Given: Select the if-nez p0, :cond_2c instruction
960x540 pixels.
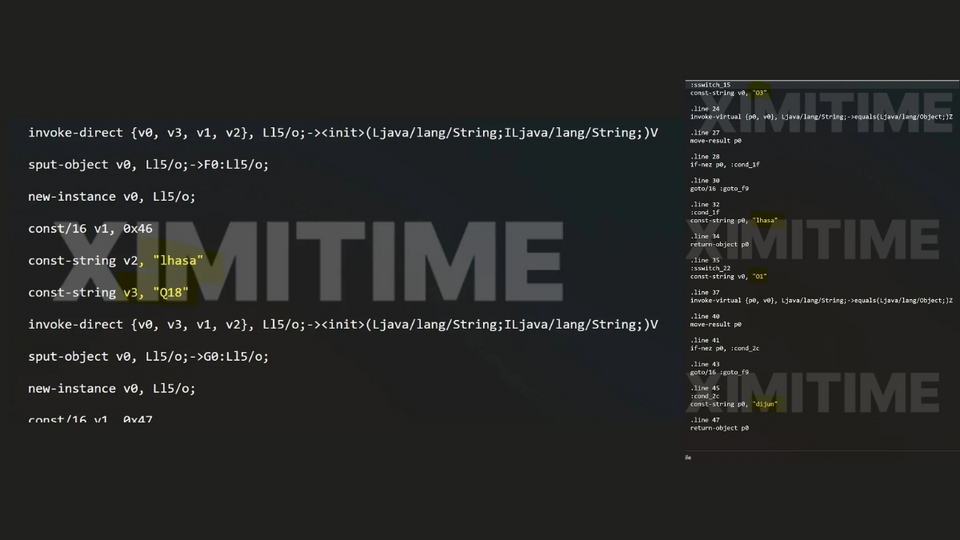Looking at the screenshot, I should 725,348.
